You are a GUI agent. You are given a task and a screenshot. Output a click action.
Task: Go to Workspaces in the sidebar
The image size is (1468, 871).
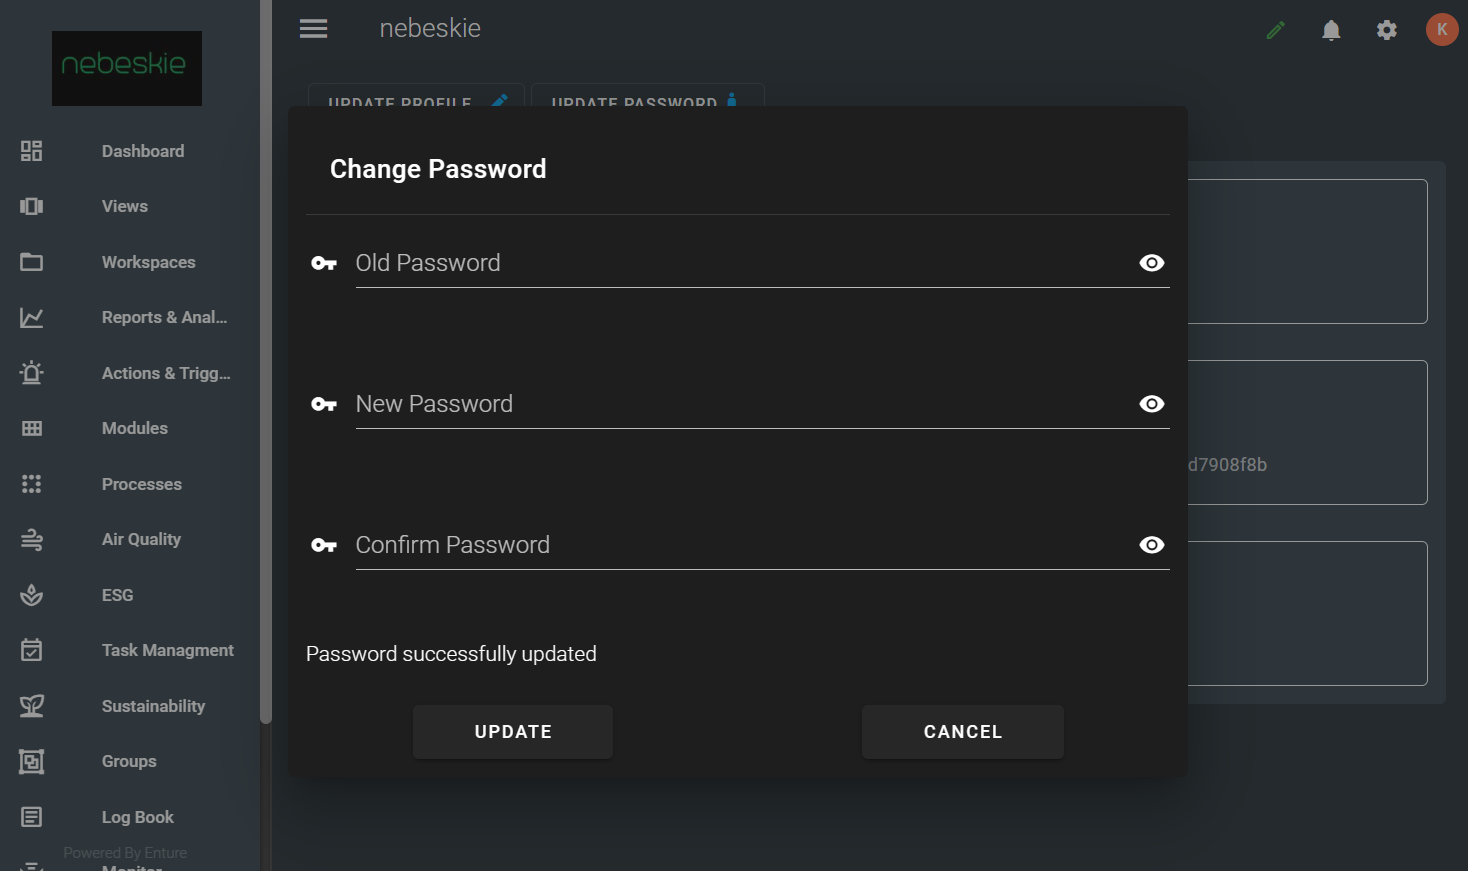coord(148,262)
